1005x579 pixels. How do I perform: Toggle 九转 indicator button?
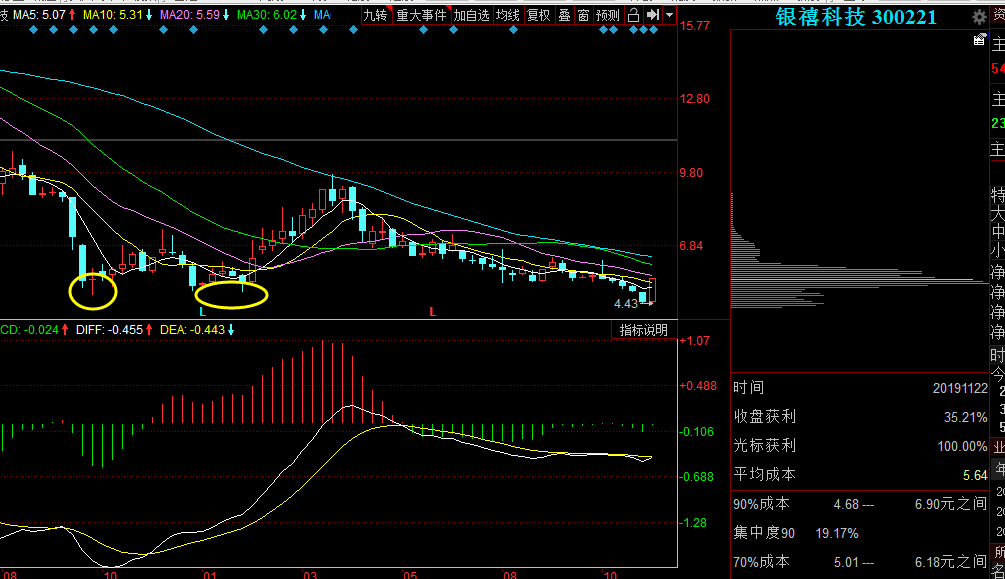coord(375,15)
